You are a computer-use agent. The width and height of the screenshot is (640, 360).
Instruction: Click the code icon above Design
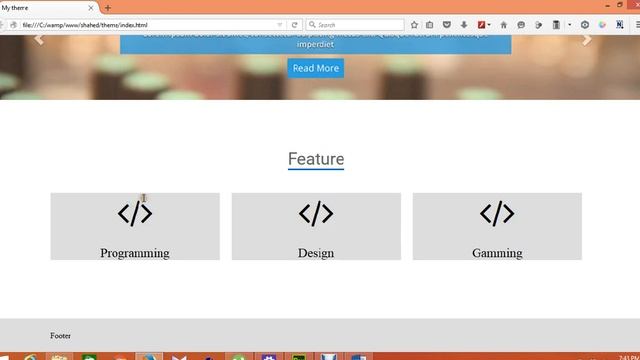[x=316, y=213]
